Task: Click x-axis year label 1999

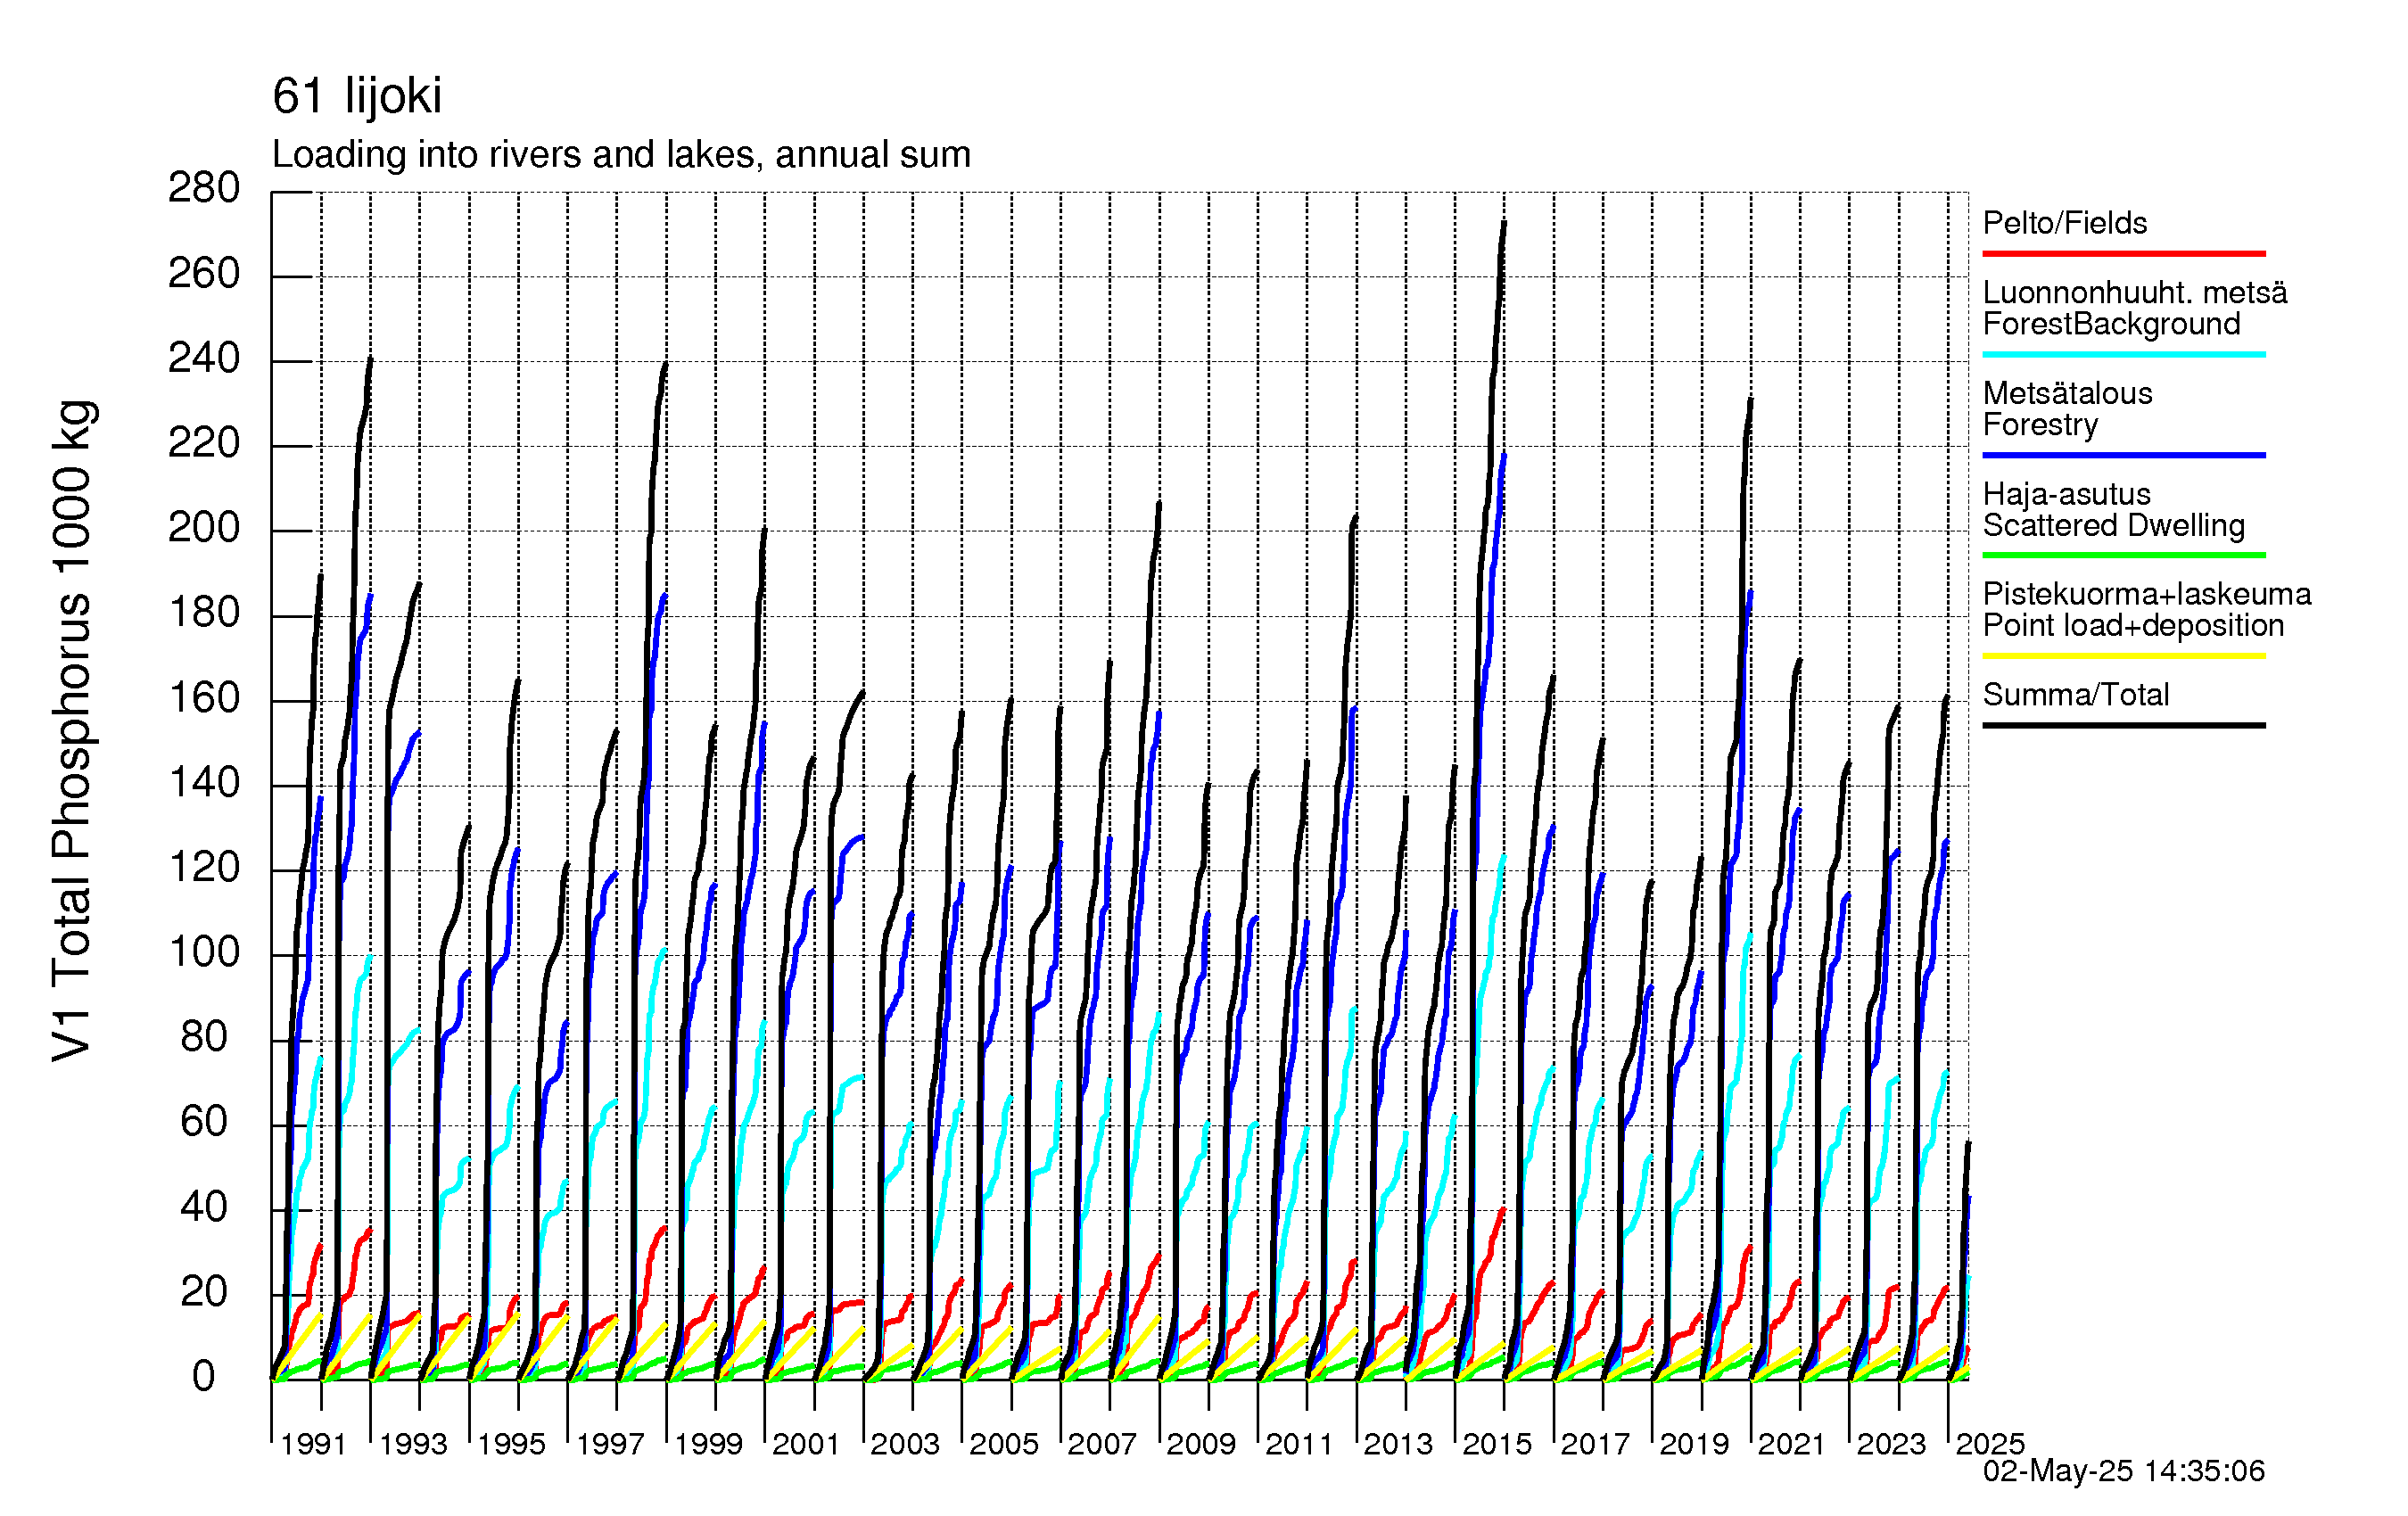Action: click(708, 1444)
